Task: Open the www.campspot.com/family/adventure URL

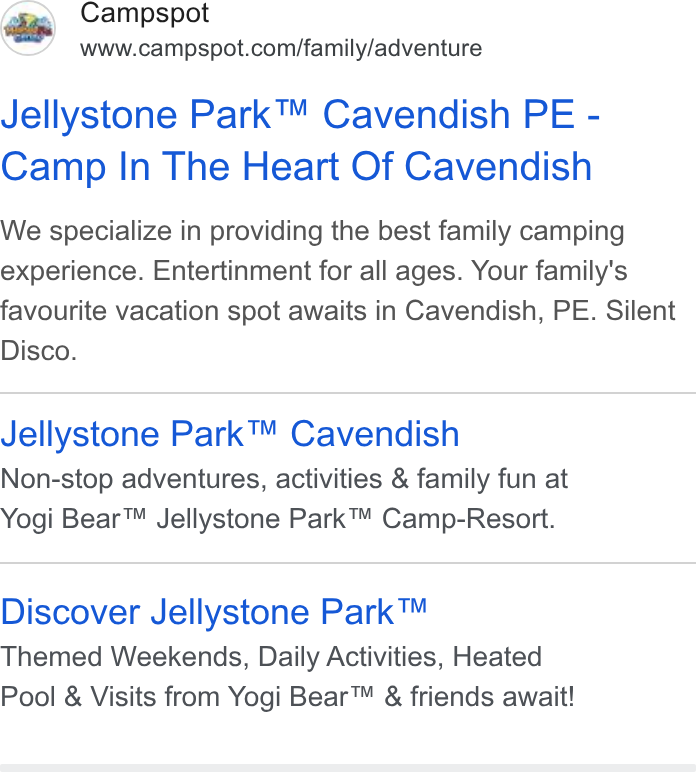Action: click(281, 48)
